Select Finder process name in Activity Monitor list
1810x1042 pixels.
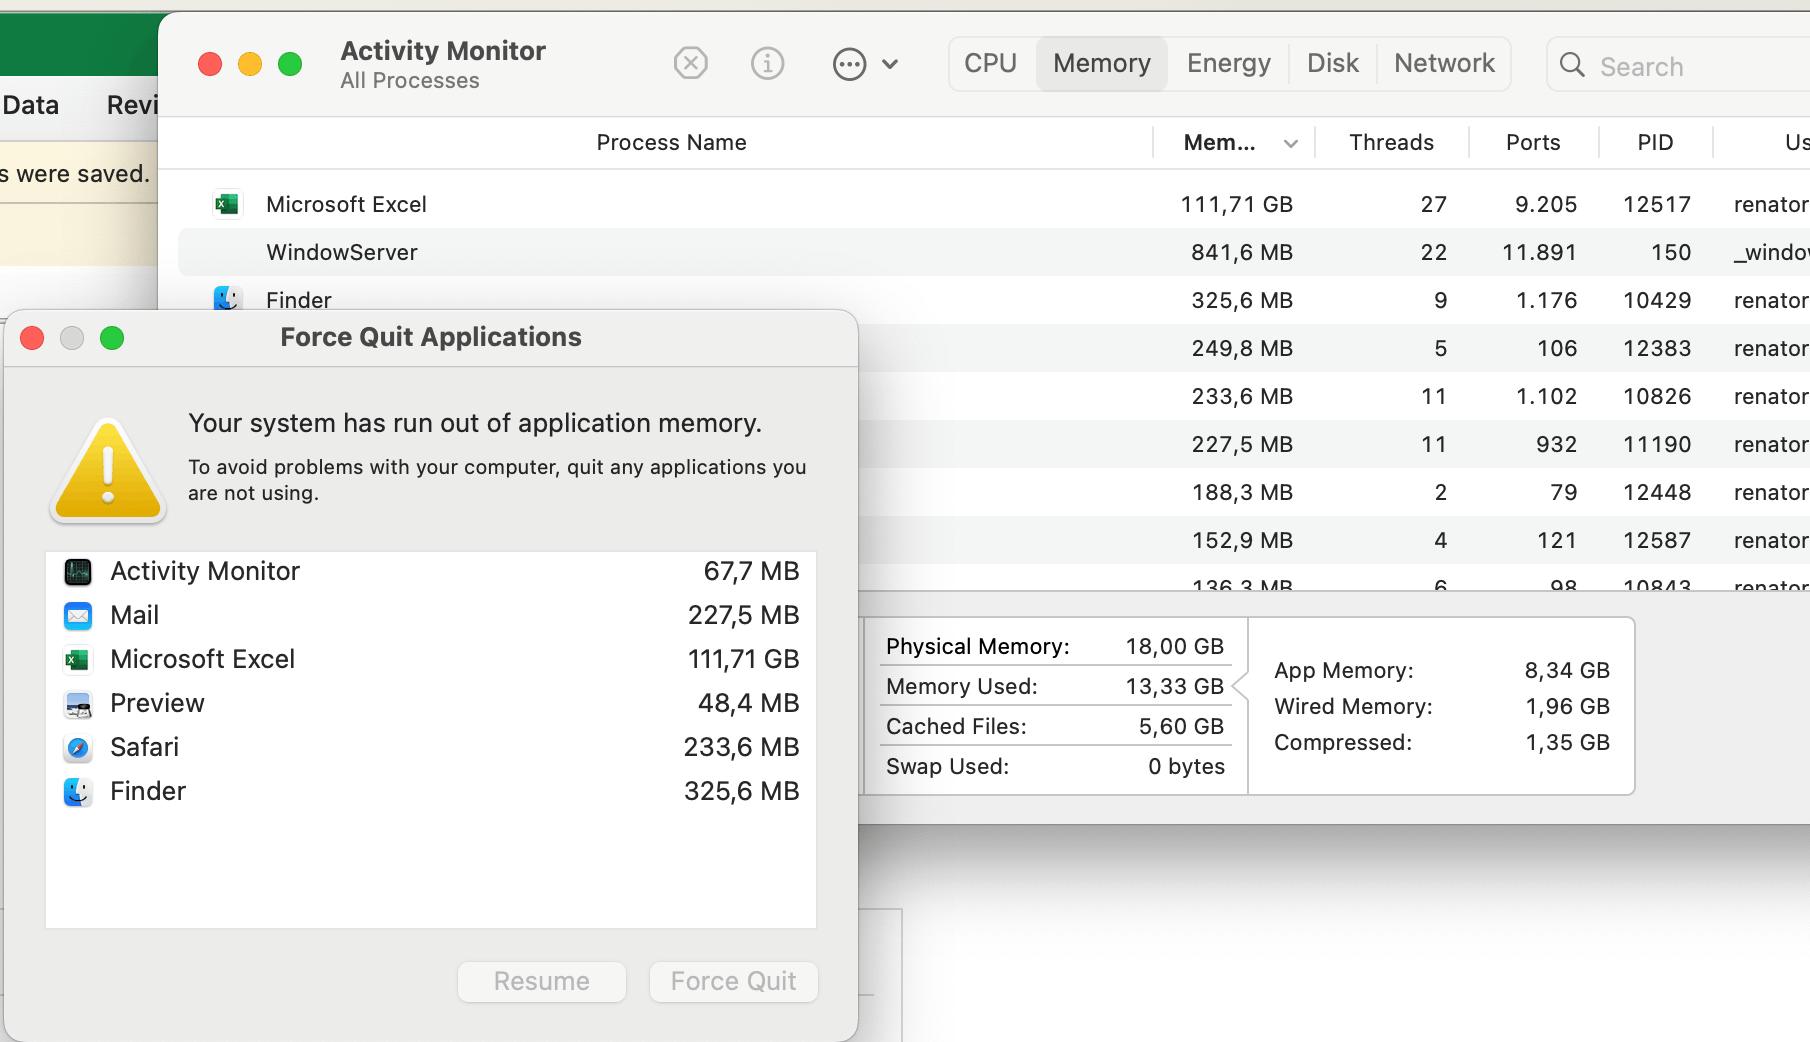click(298, 300)
